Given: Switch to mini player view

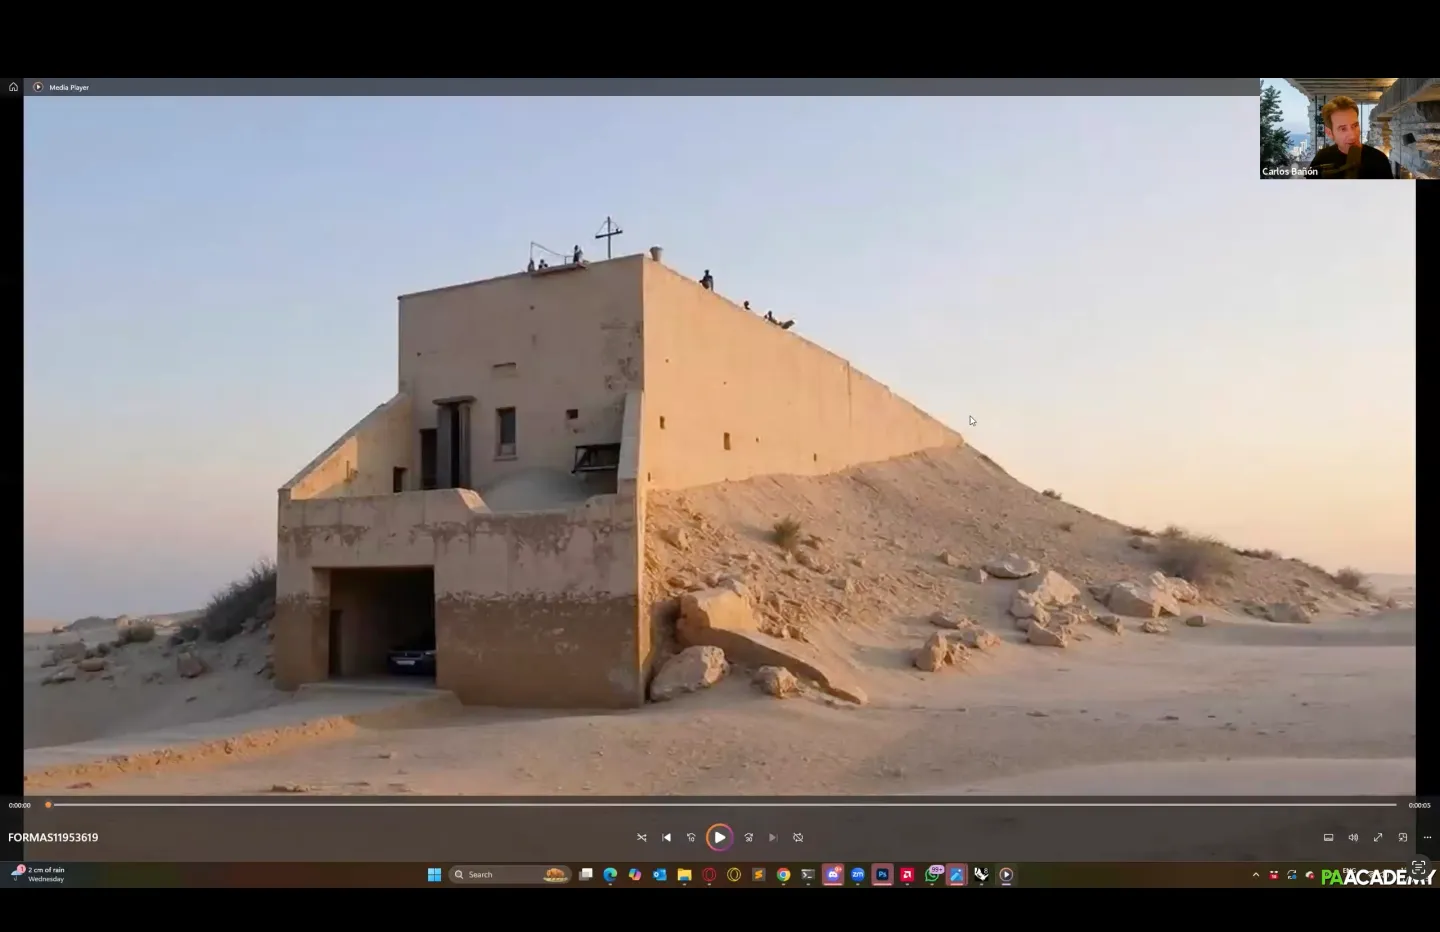Looking at the screenshot, I should pos(1403,838).
